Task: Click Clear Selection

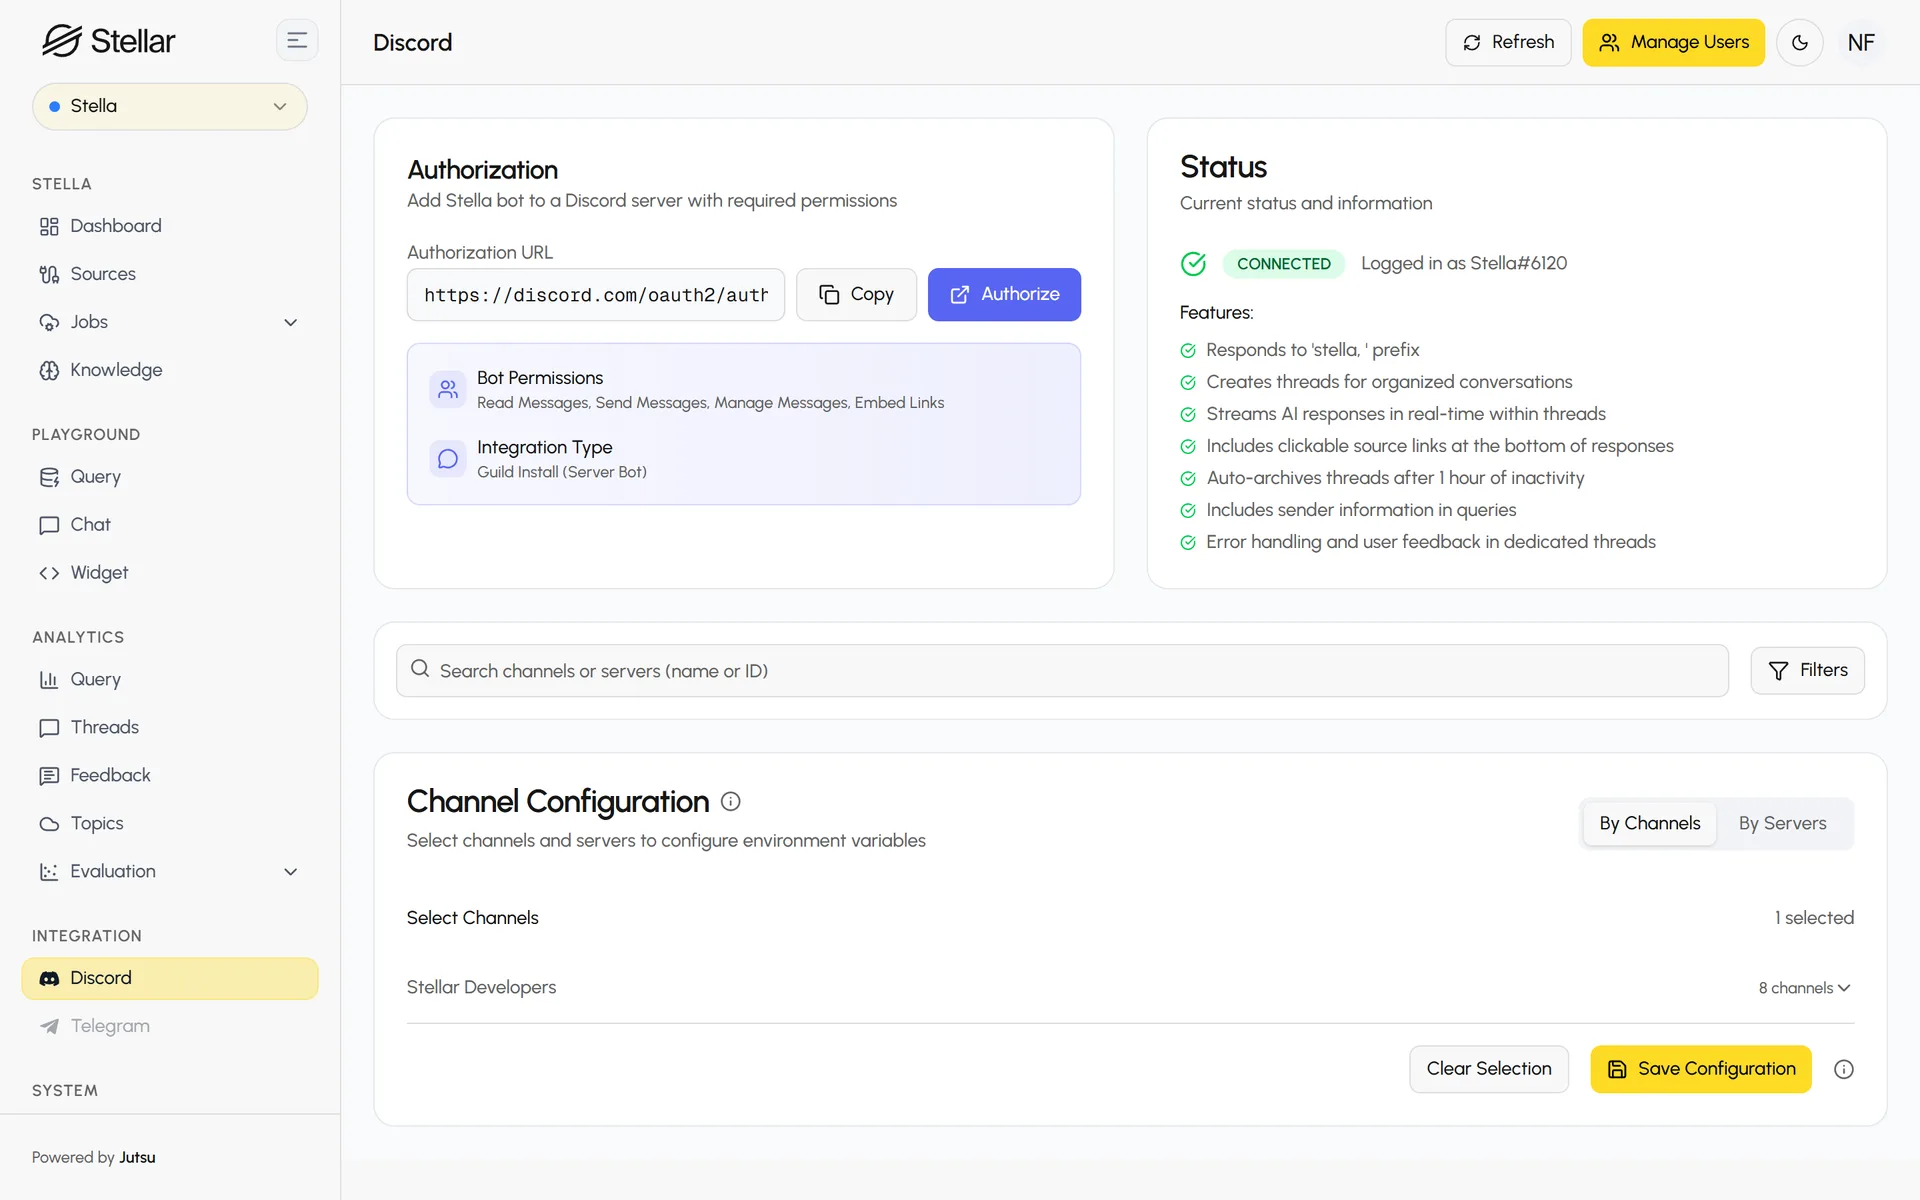Action: (x=1489, y=1069)
